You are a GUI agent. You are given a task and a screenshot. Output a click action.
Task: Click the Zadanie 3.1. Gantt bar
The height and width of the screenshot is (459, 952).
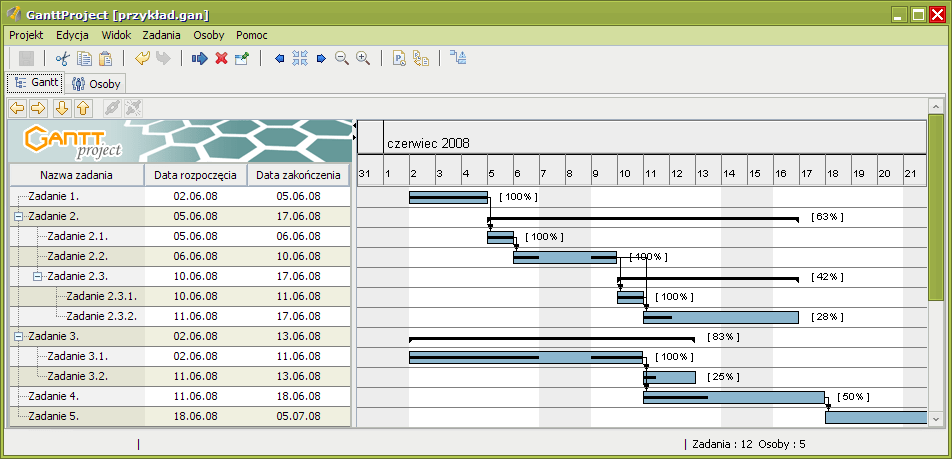coord(526,357)
